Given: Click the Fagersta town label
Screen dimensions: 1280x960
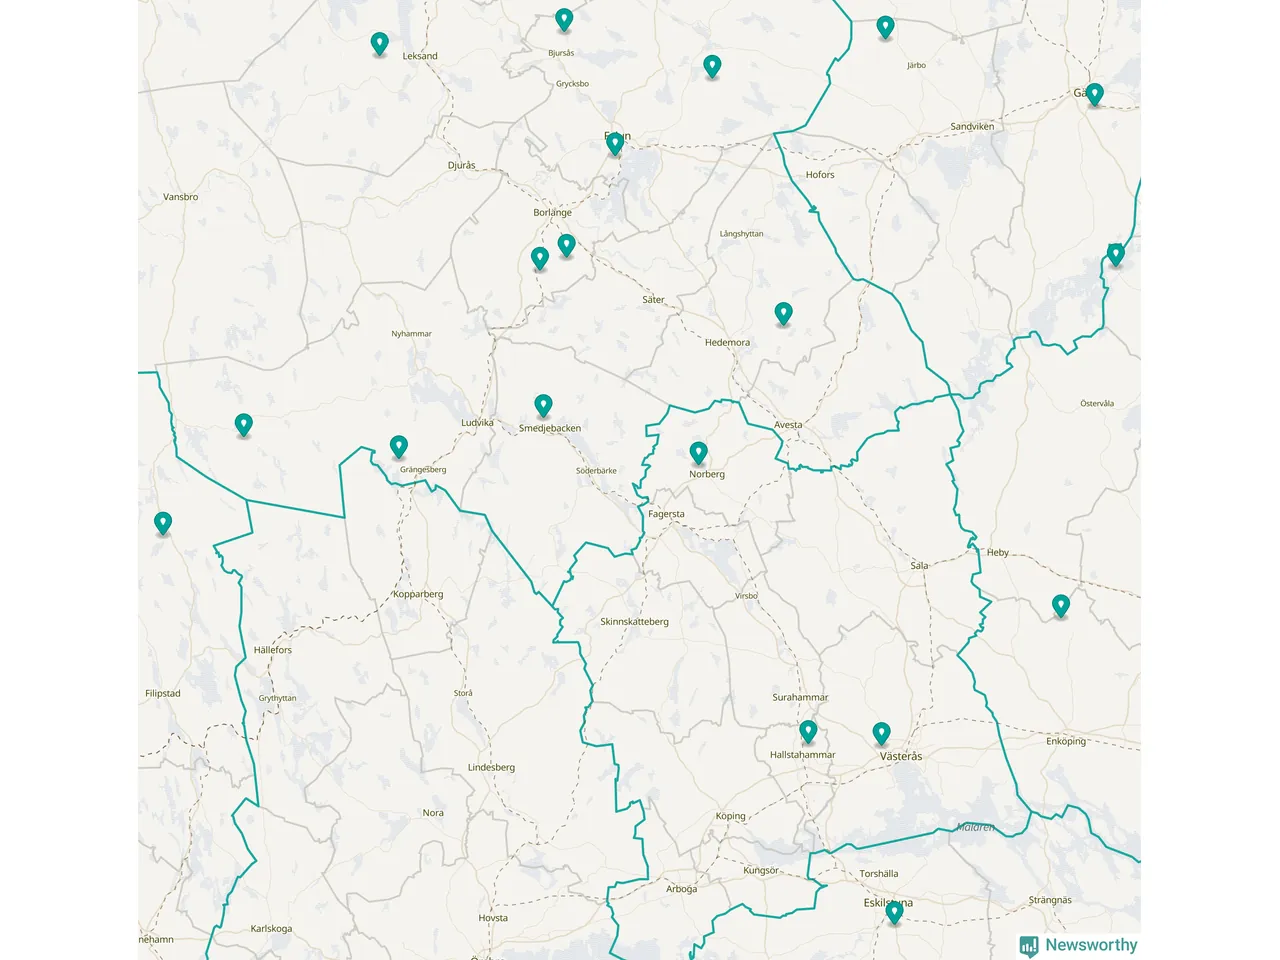Looking at the screenshot, I should tap(666, 514).
